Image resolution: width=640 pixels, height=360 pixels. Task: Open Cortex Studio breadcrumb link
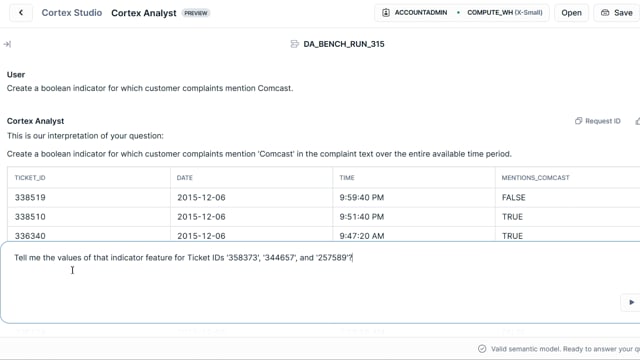[x=72, y=13]
